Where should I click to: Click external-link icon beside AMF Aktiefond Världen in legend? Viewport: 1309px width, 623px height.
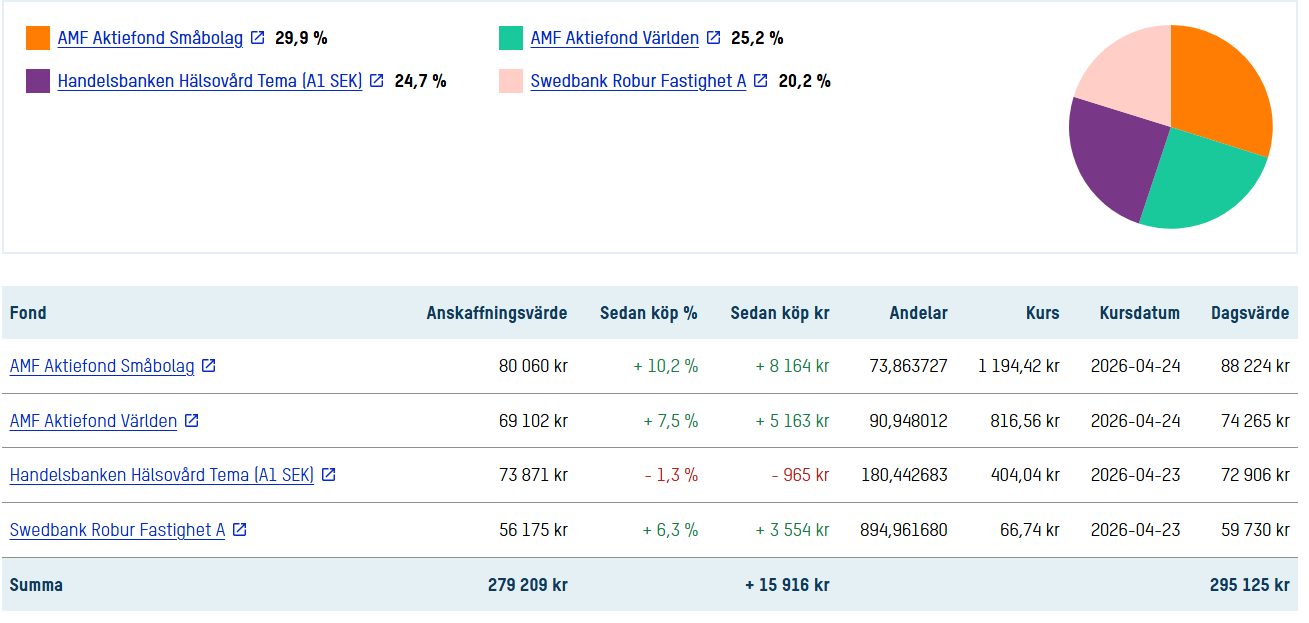(x=713, y=38)
